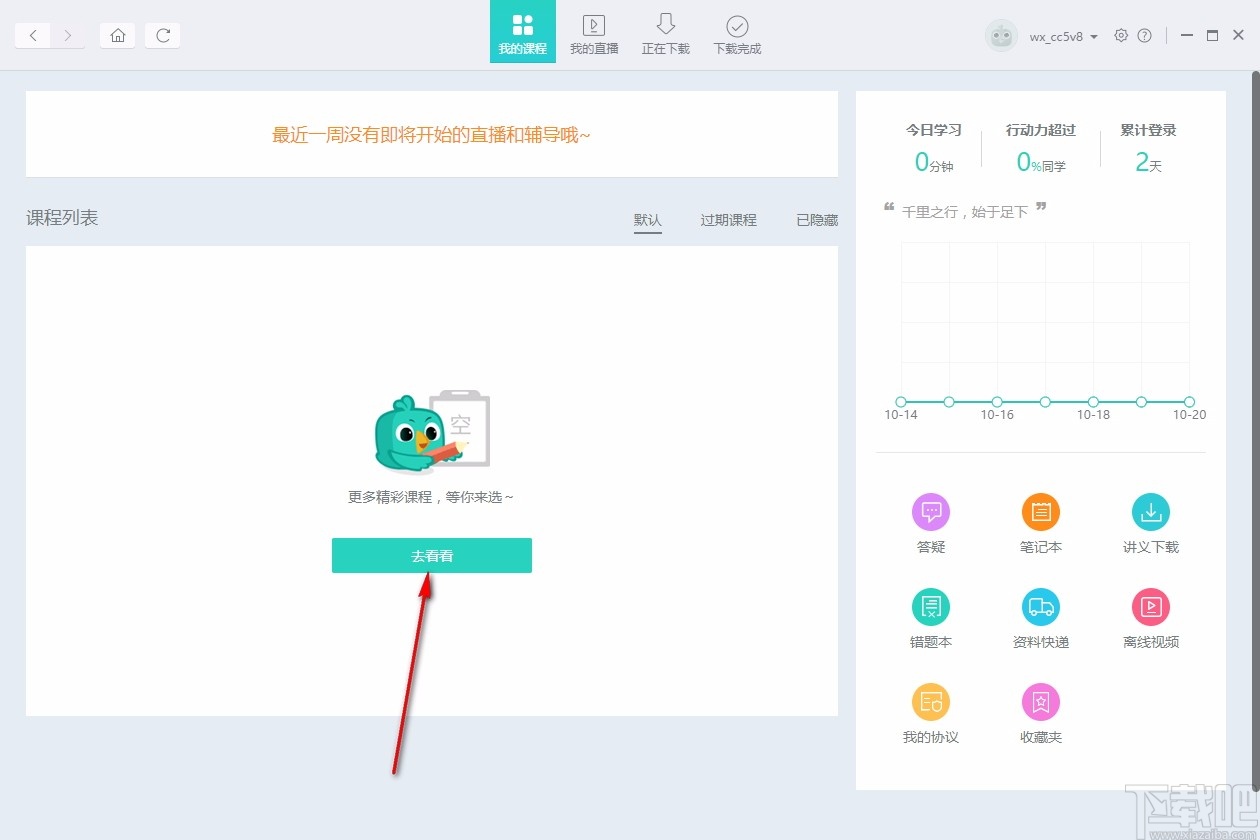Click the 去看看 browse courses button
The width and height of the screenshot is (1260, 840).
point(431,555)
